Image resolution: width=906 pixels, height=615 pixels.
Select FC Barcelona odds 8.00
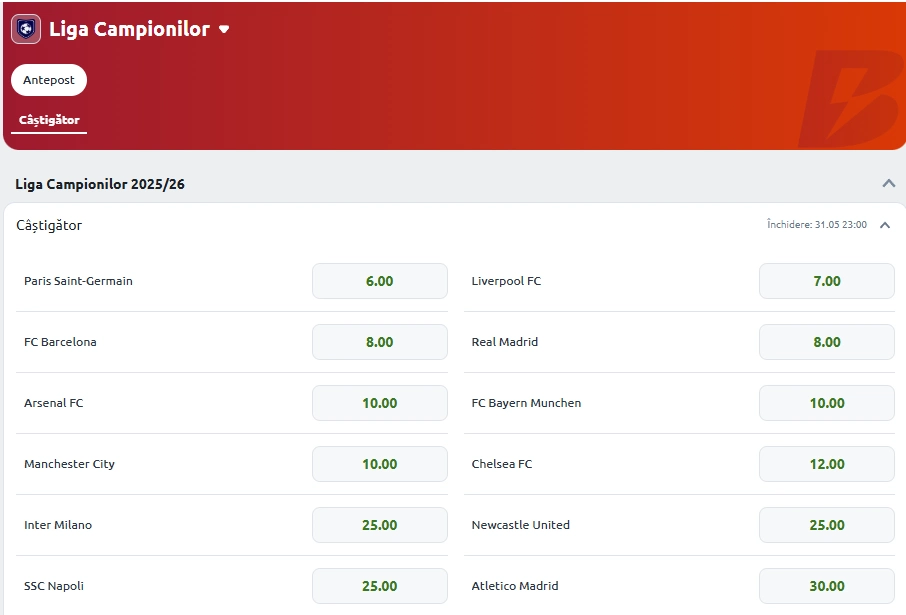(380, 342)
